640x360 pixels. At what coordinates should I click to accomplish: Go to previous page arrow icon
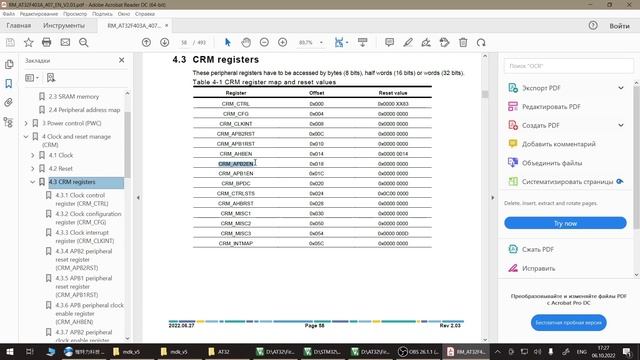(x=146, y=42)
